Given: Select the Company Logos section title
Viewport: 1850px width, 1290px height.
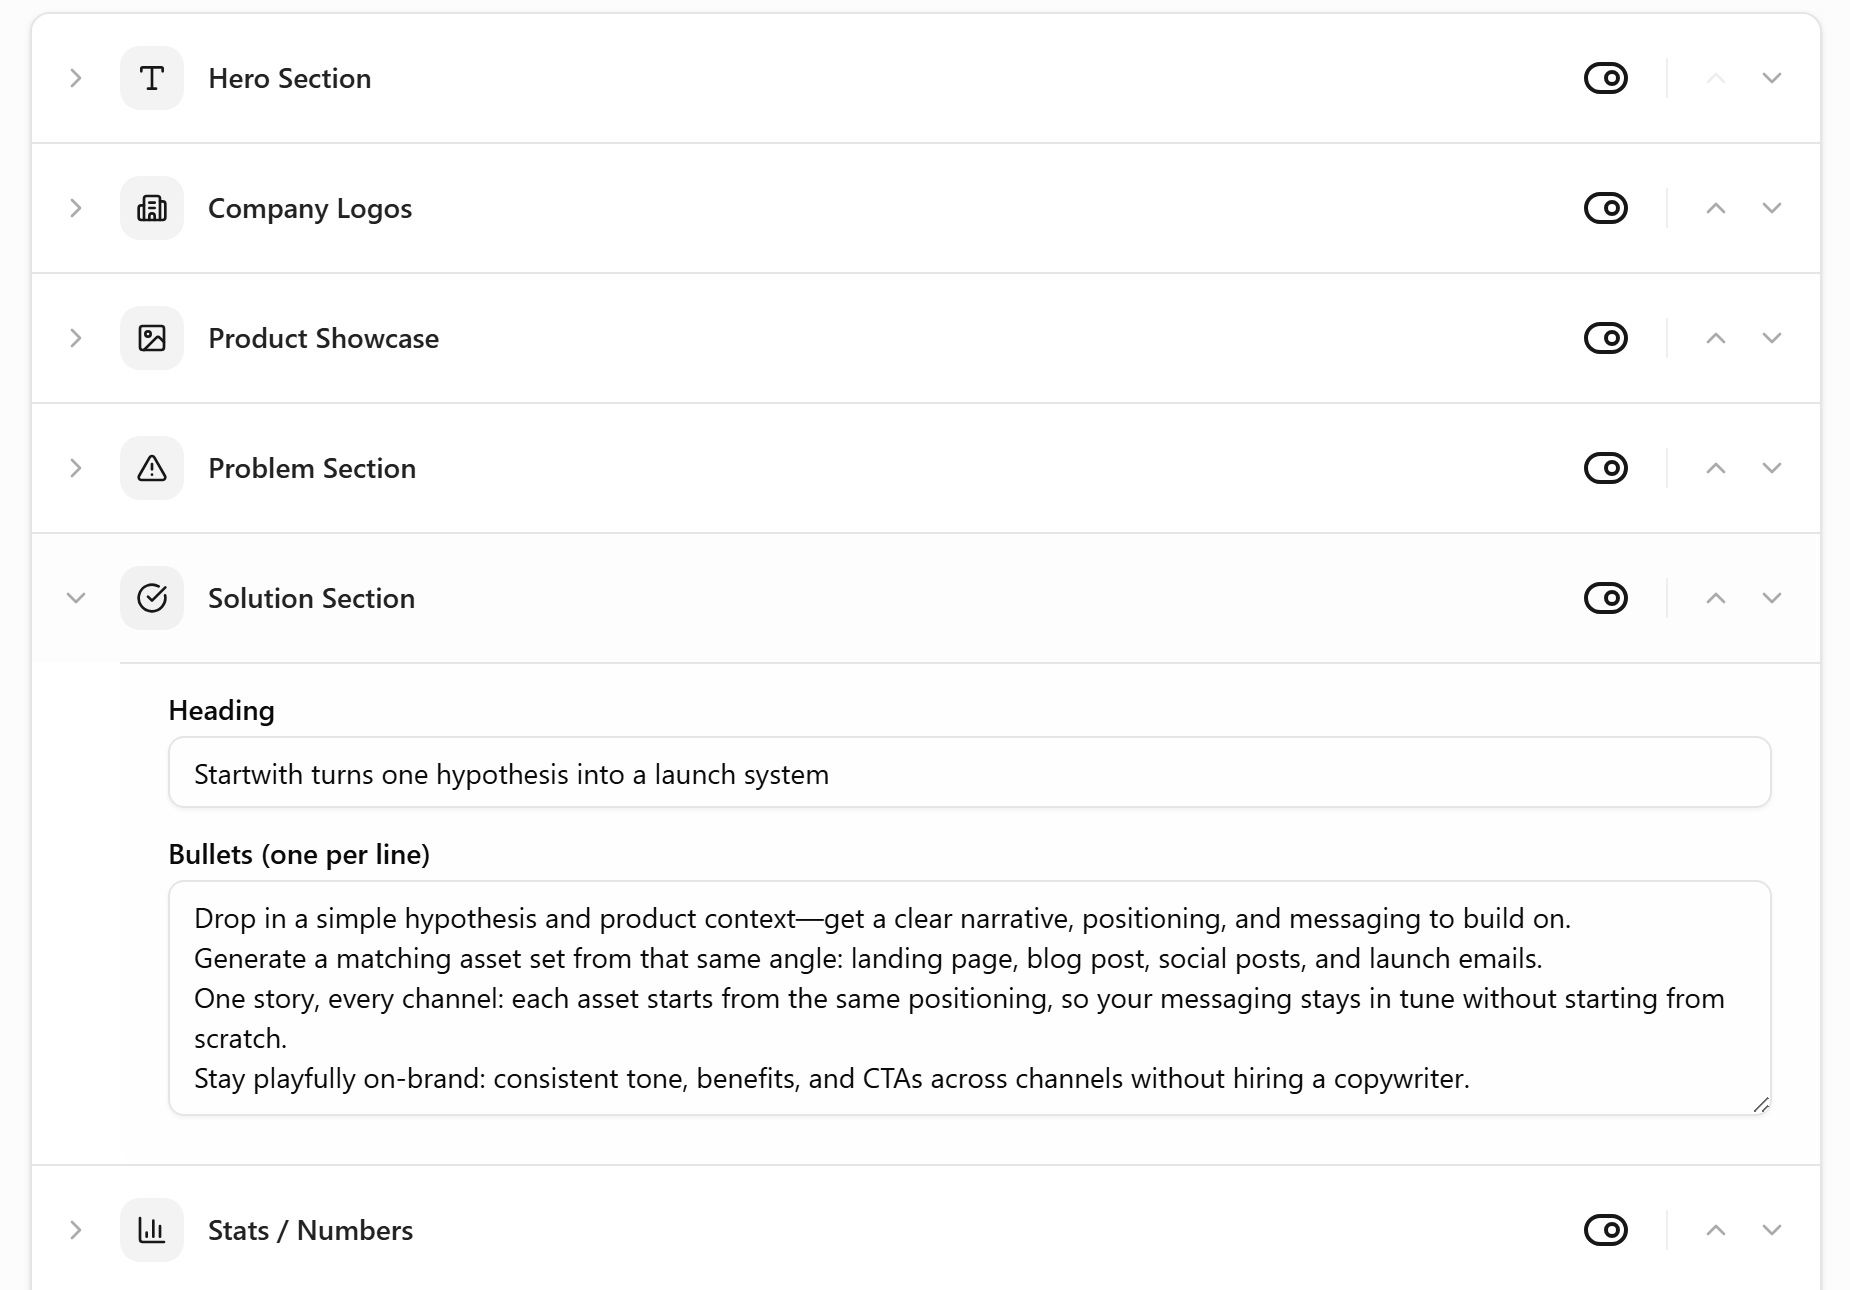Looking at the screenshot, I should click(310, 208).
